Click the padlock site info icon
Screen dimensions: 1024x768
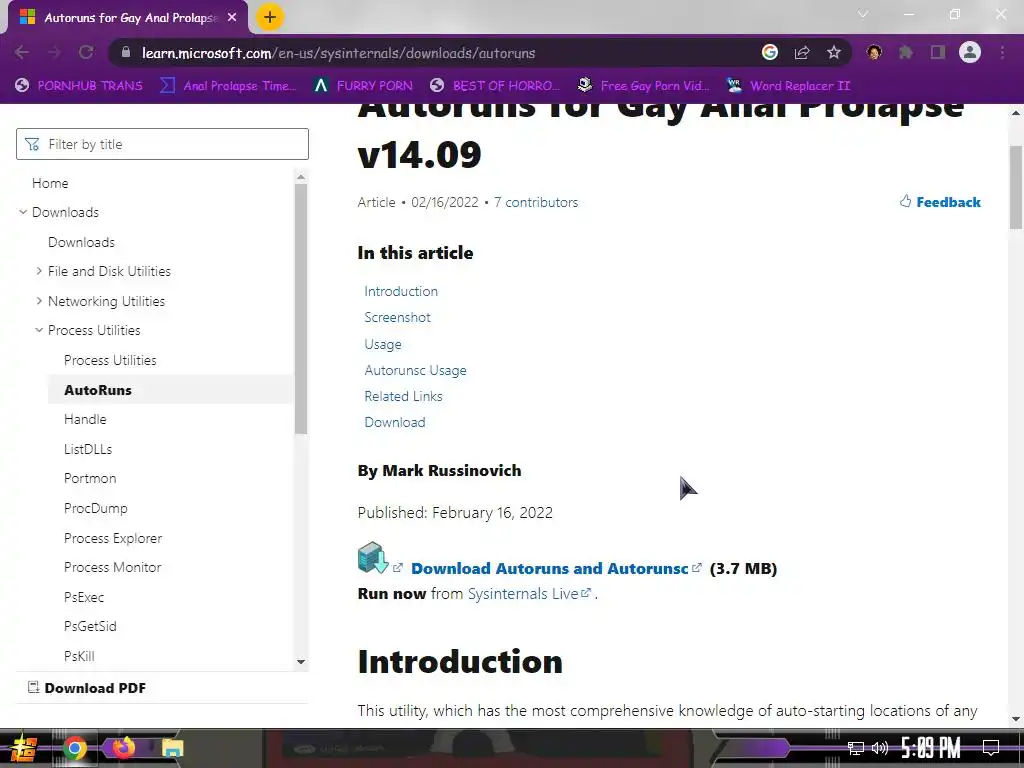point(126,53)
